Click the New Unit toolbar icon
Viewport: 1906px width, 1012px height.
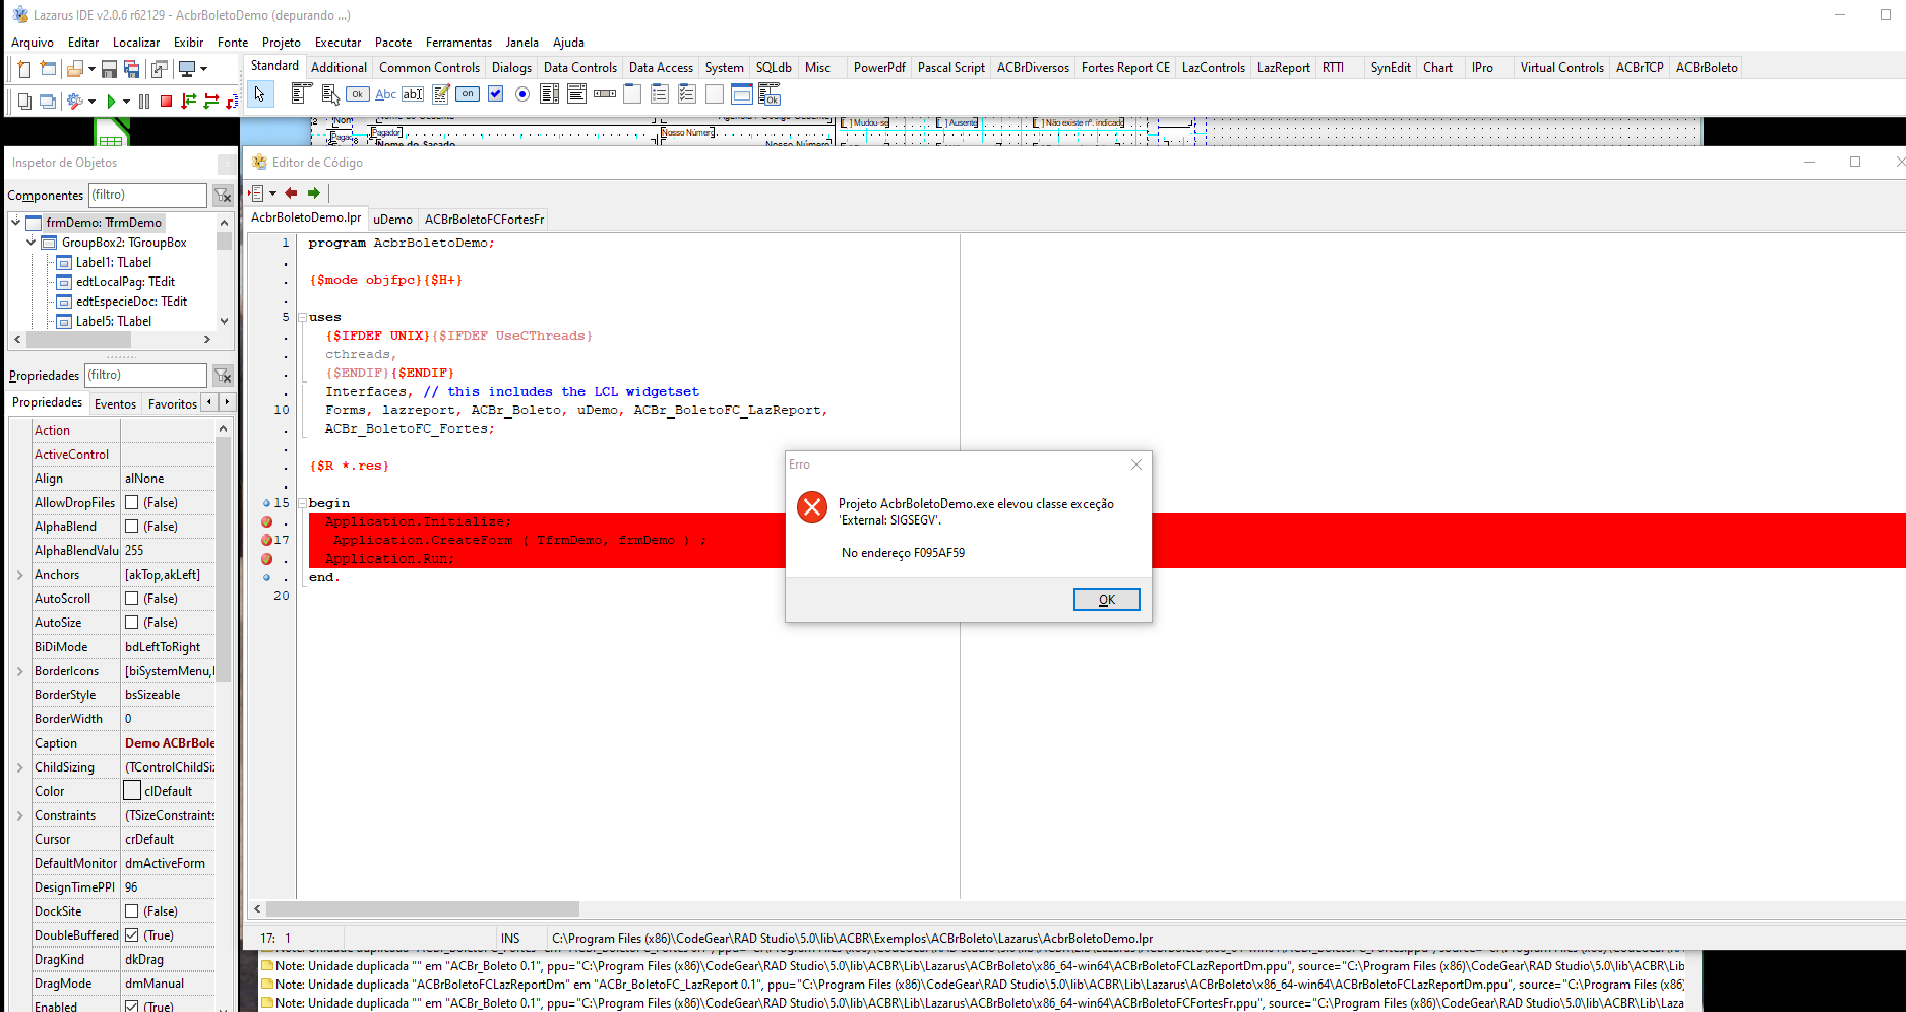pyautogui.click(x=24, y=69)
